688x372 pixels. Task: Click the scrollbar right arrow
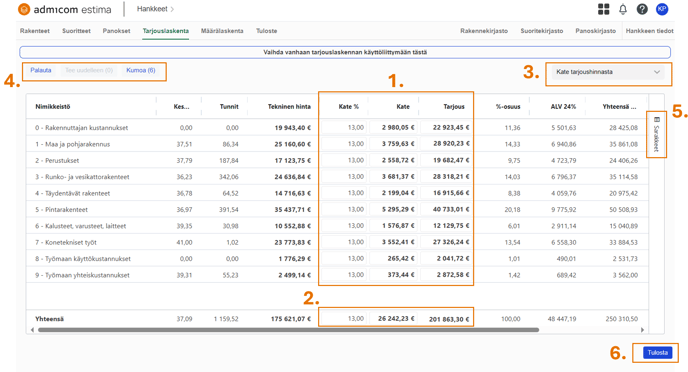(642, 330)
